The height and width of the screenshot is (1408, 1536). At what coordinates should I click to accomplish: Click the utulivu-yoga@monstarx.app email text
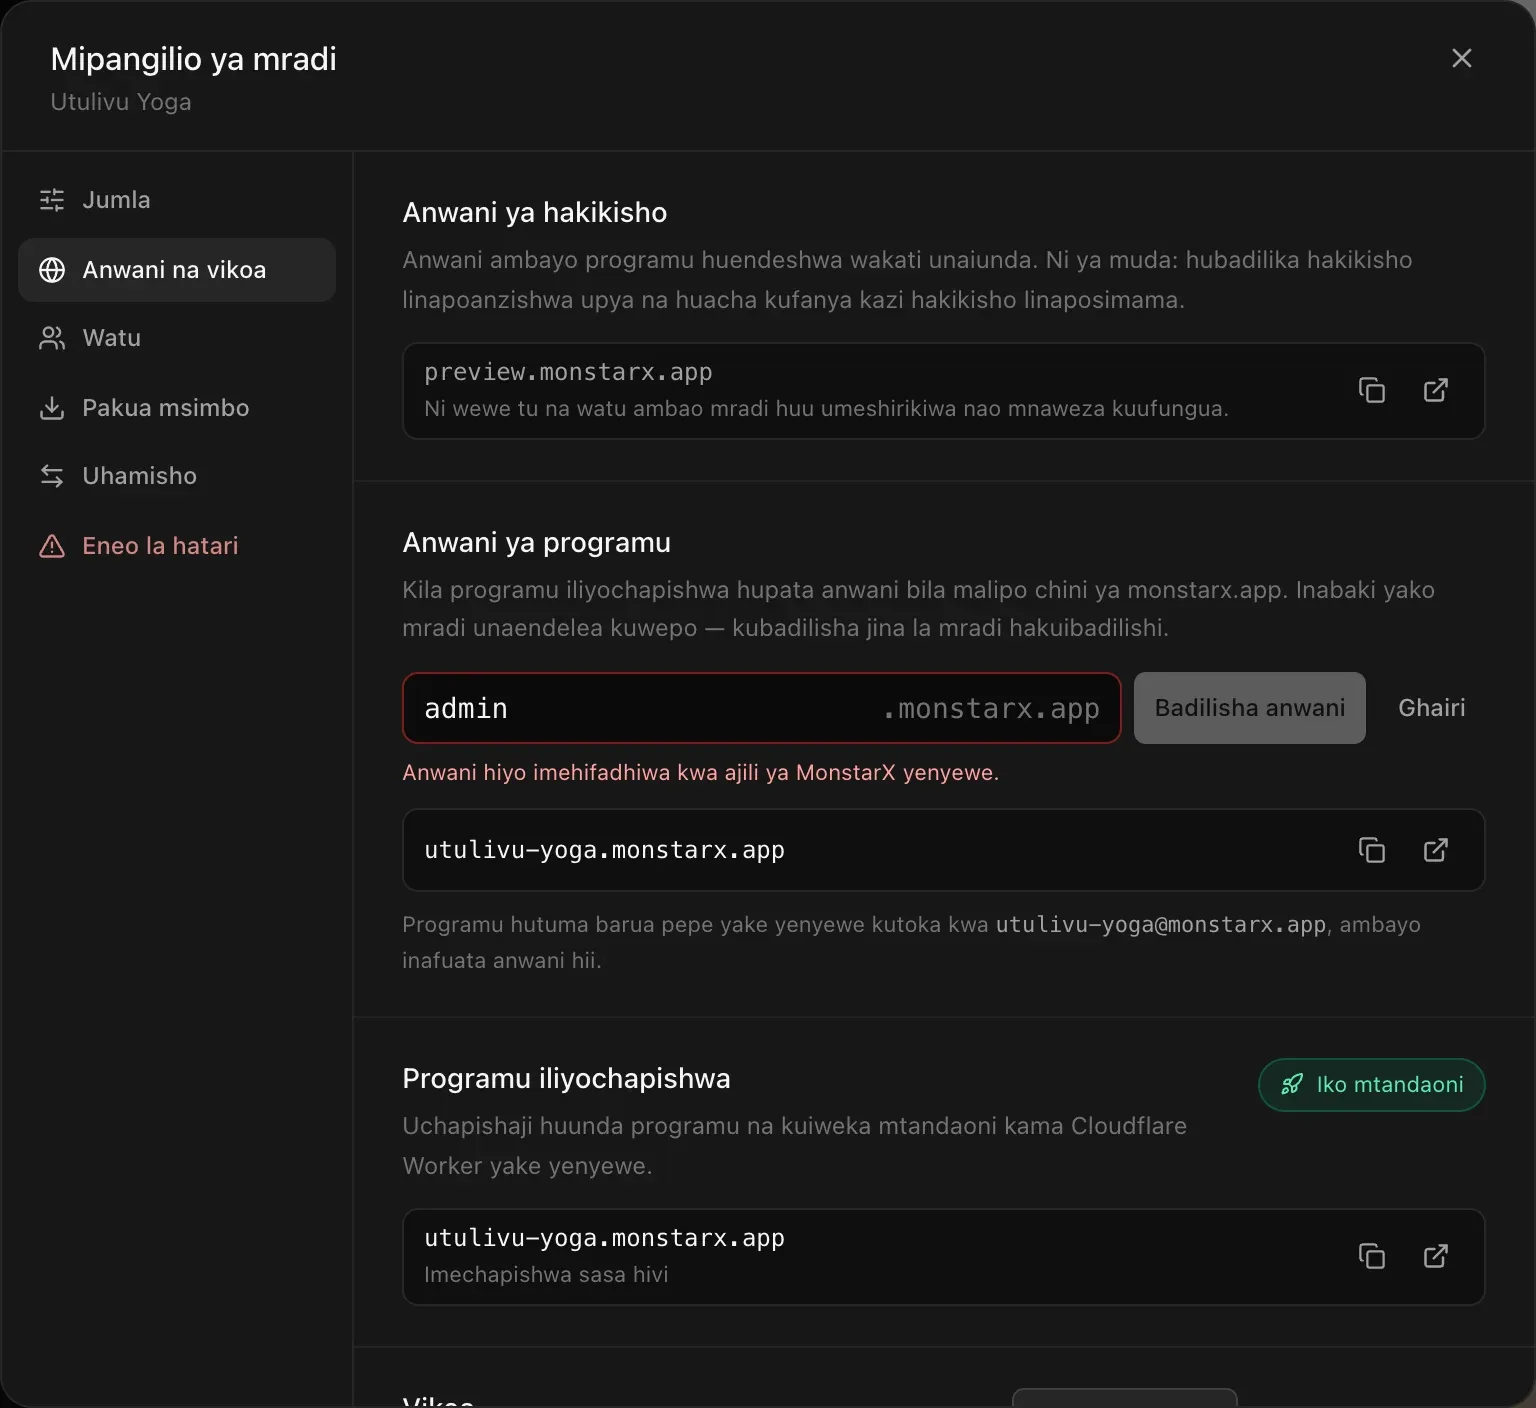pos(1160,925)
